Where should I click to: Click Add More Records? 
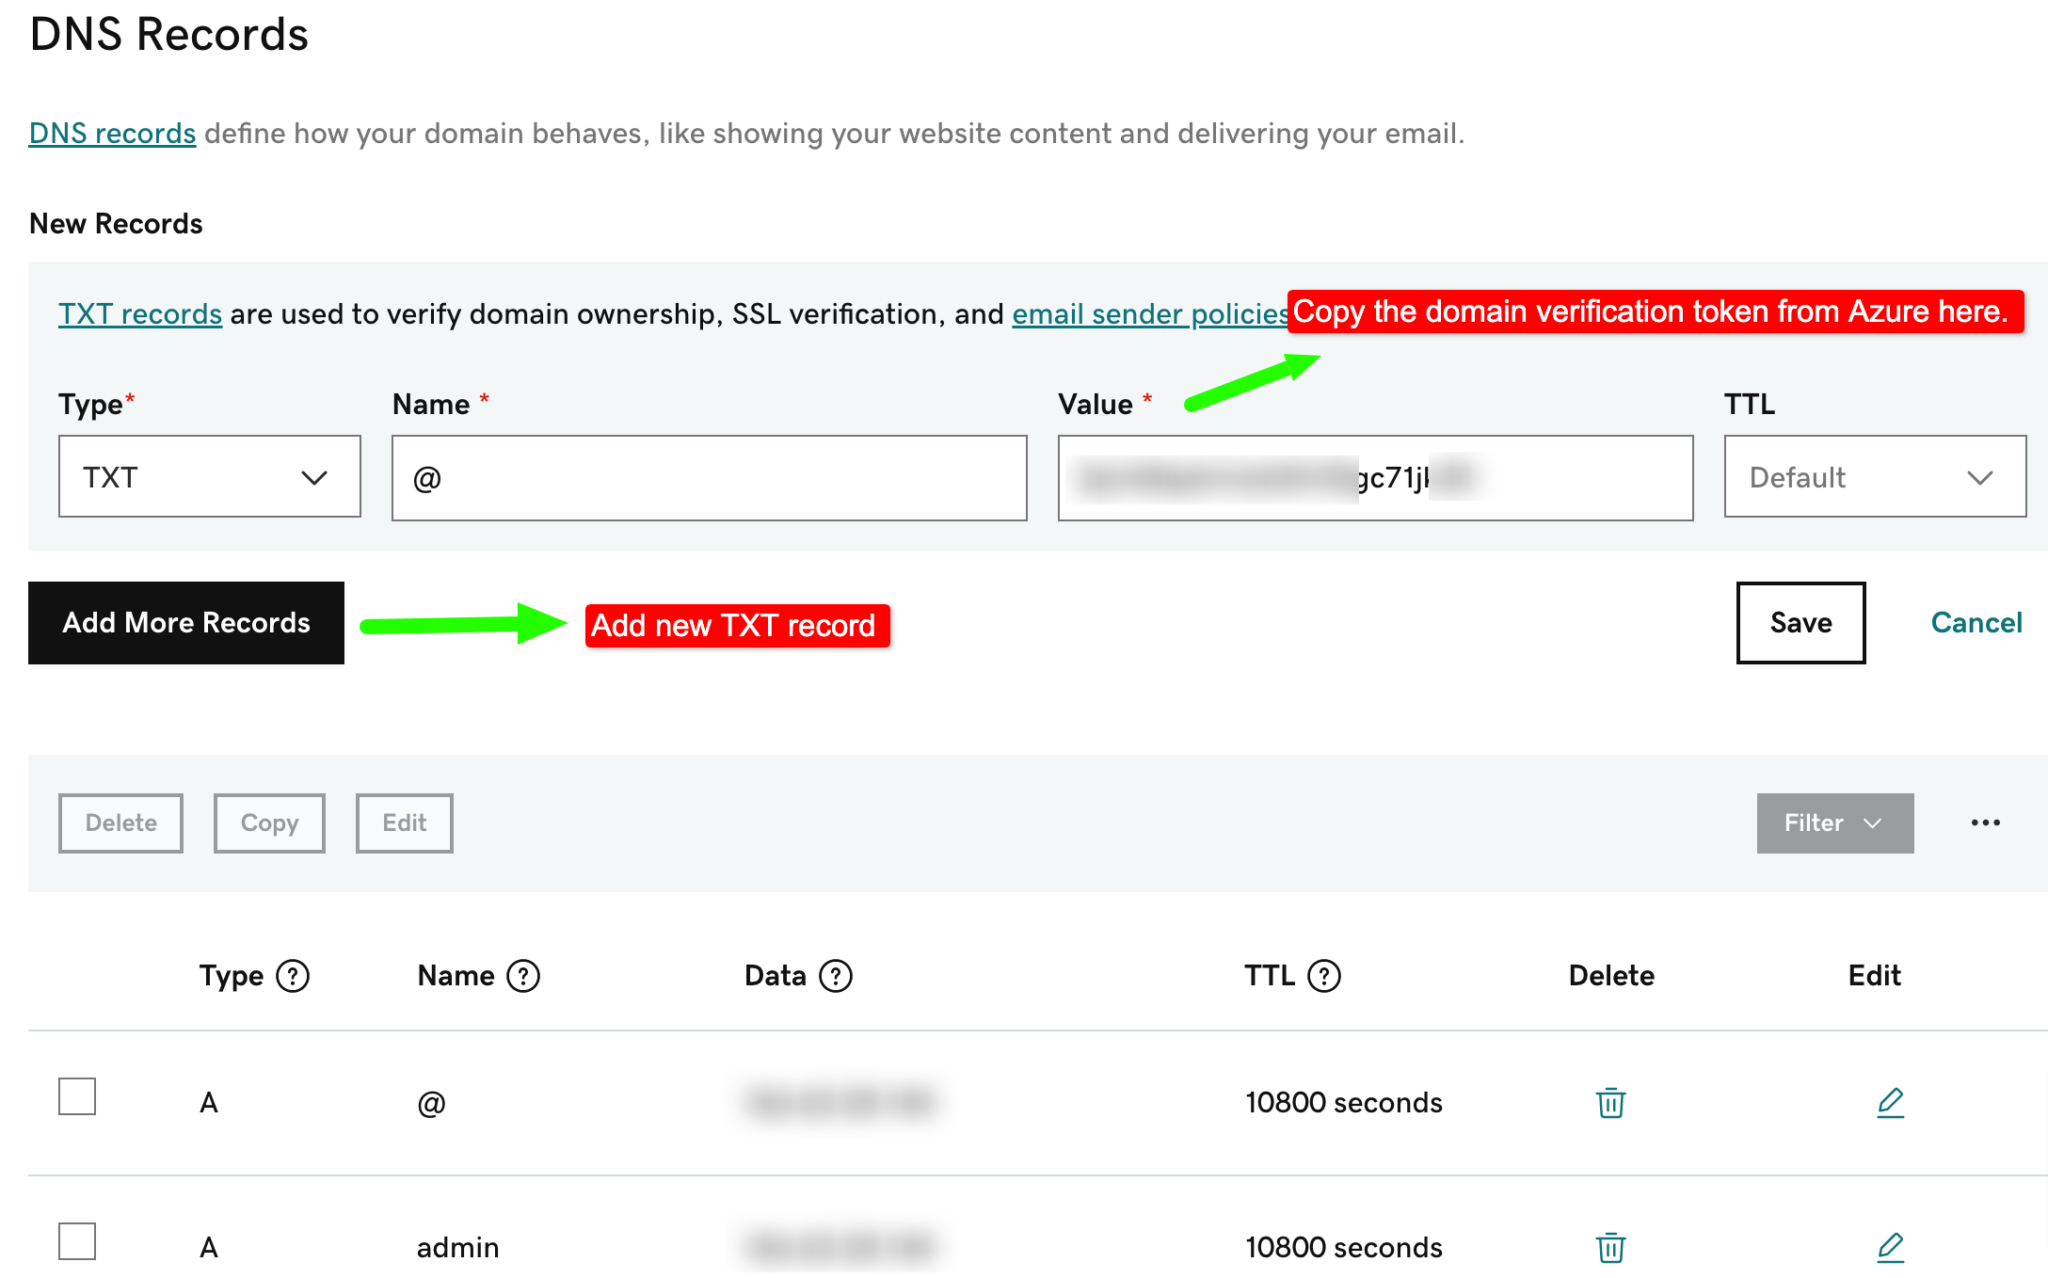click(x=185, y=622)
